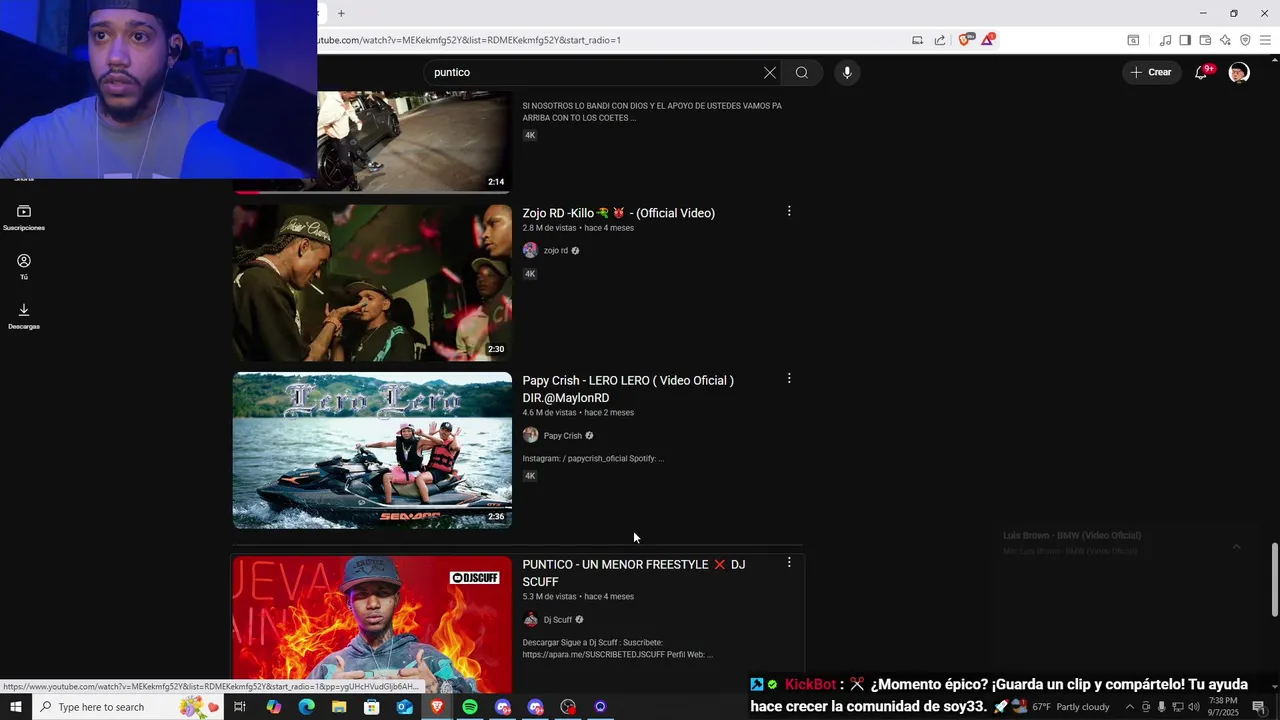Open Brave Rewards triangle icon
The width and height of the screenshot is (1280, 720).
click(987, 40)
